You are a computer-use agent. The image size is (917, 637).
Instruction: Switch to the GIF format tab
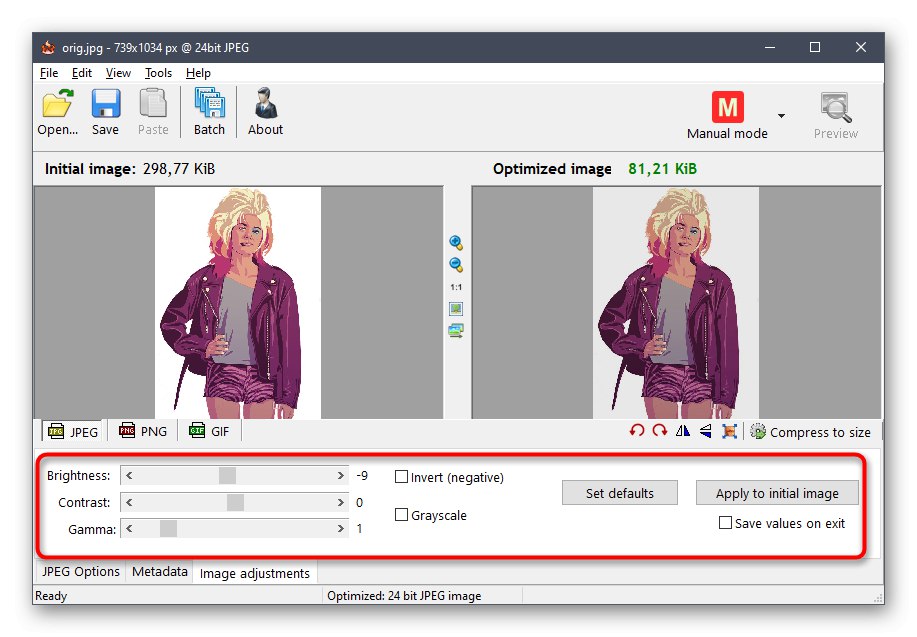pos(209,432)
